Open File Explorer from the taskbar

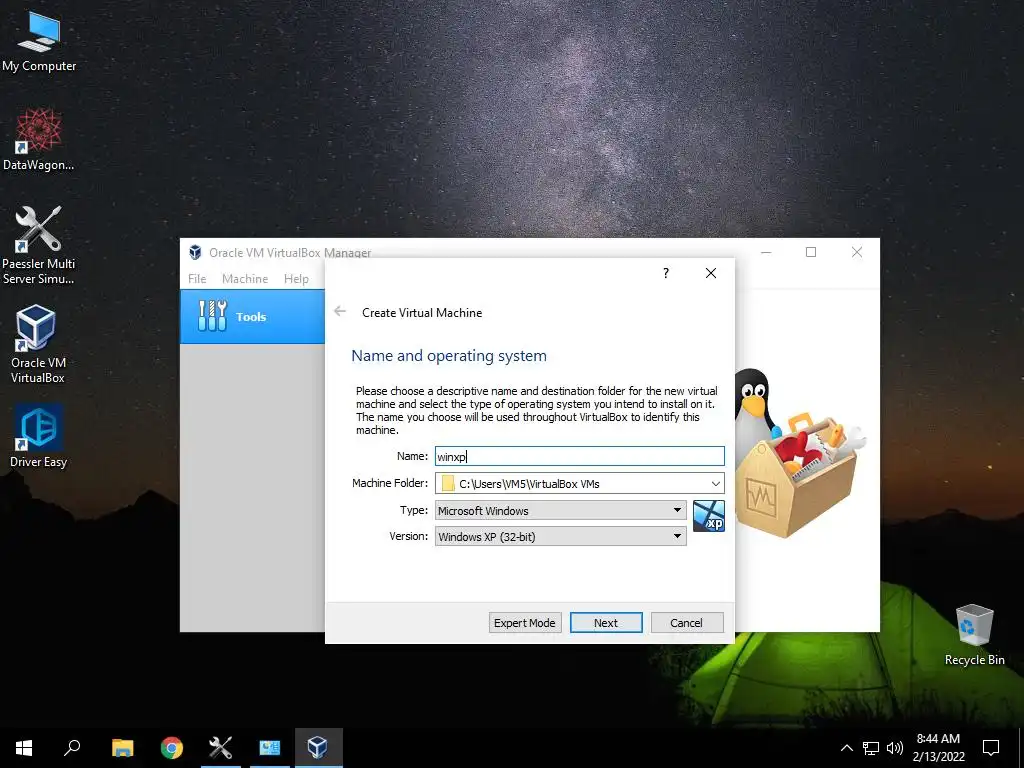(x=122, y=748)
